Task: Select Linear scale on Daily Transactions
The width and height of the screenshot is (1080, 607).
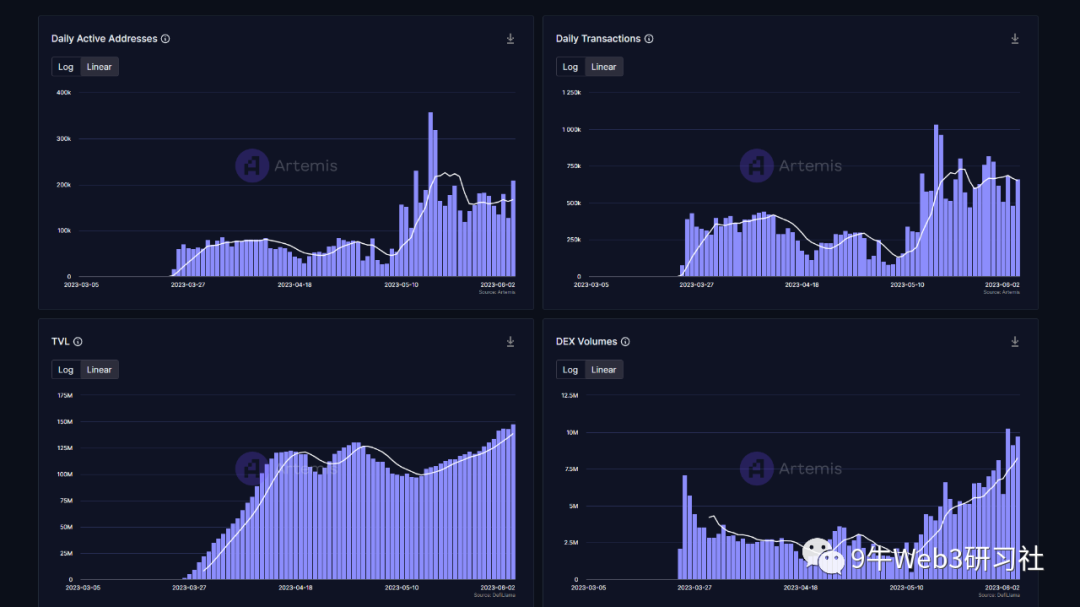Action: click(603, 67)
